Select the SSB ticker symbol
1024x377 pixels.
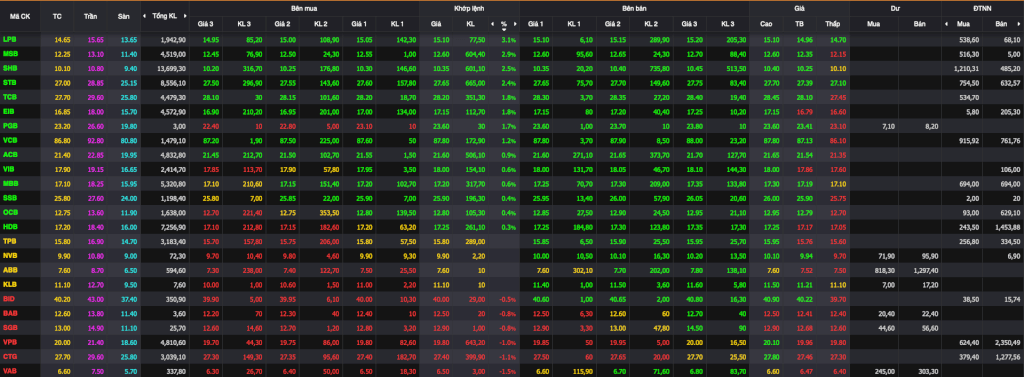click(10, 197)
